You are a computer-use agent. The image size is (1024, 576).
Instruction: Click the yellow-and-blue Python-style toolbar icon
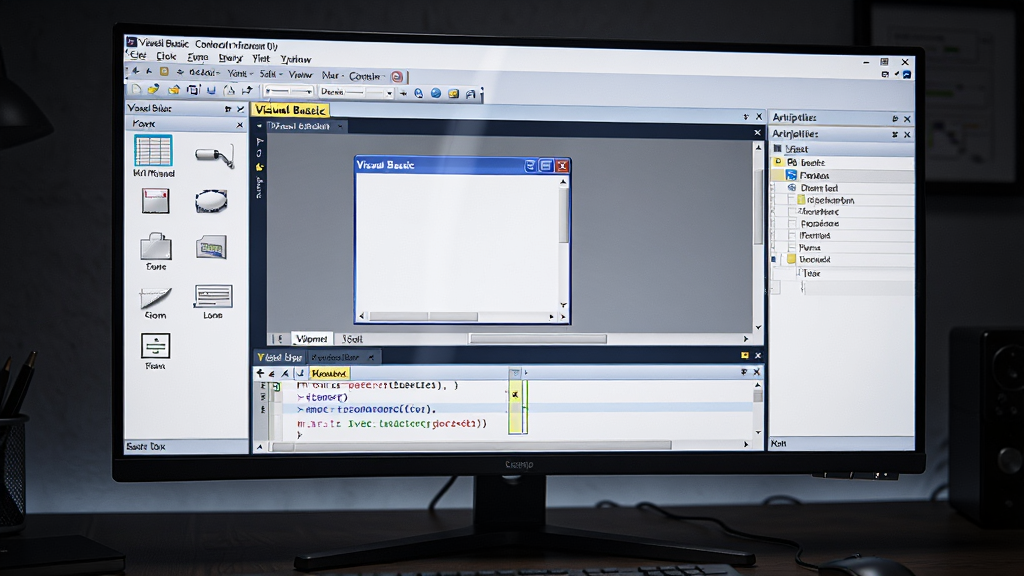(153, 89)
